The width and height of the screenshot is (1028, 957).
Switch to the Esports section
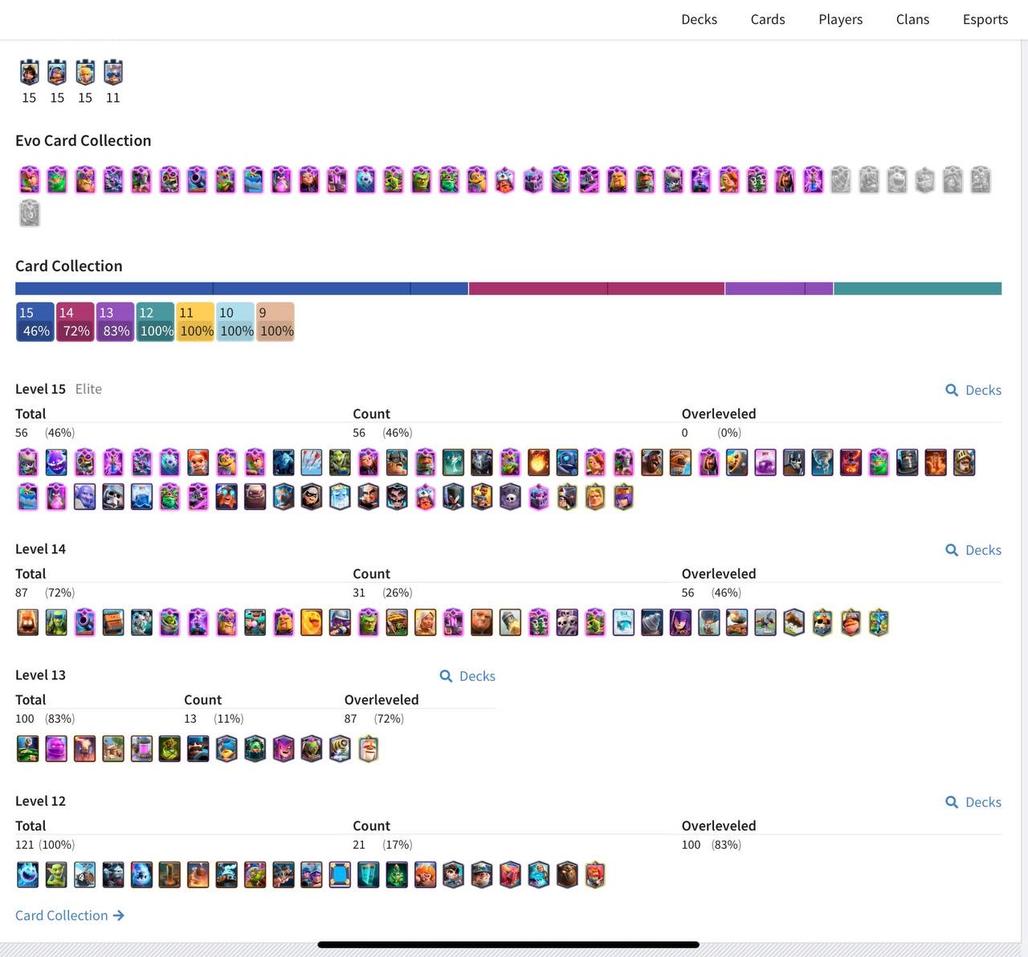[x=985, y=20]
